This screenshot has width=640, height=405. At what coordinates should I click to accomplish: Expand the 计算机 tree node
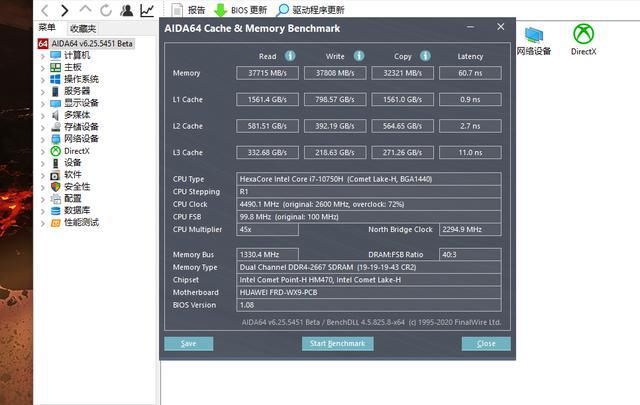[x=42, y=55]
